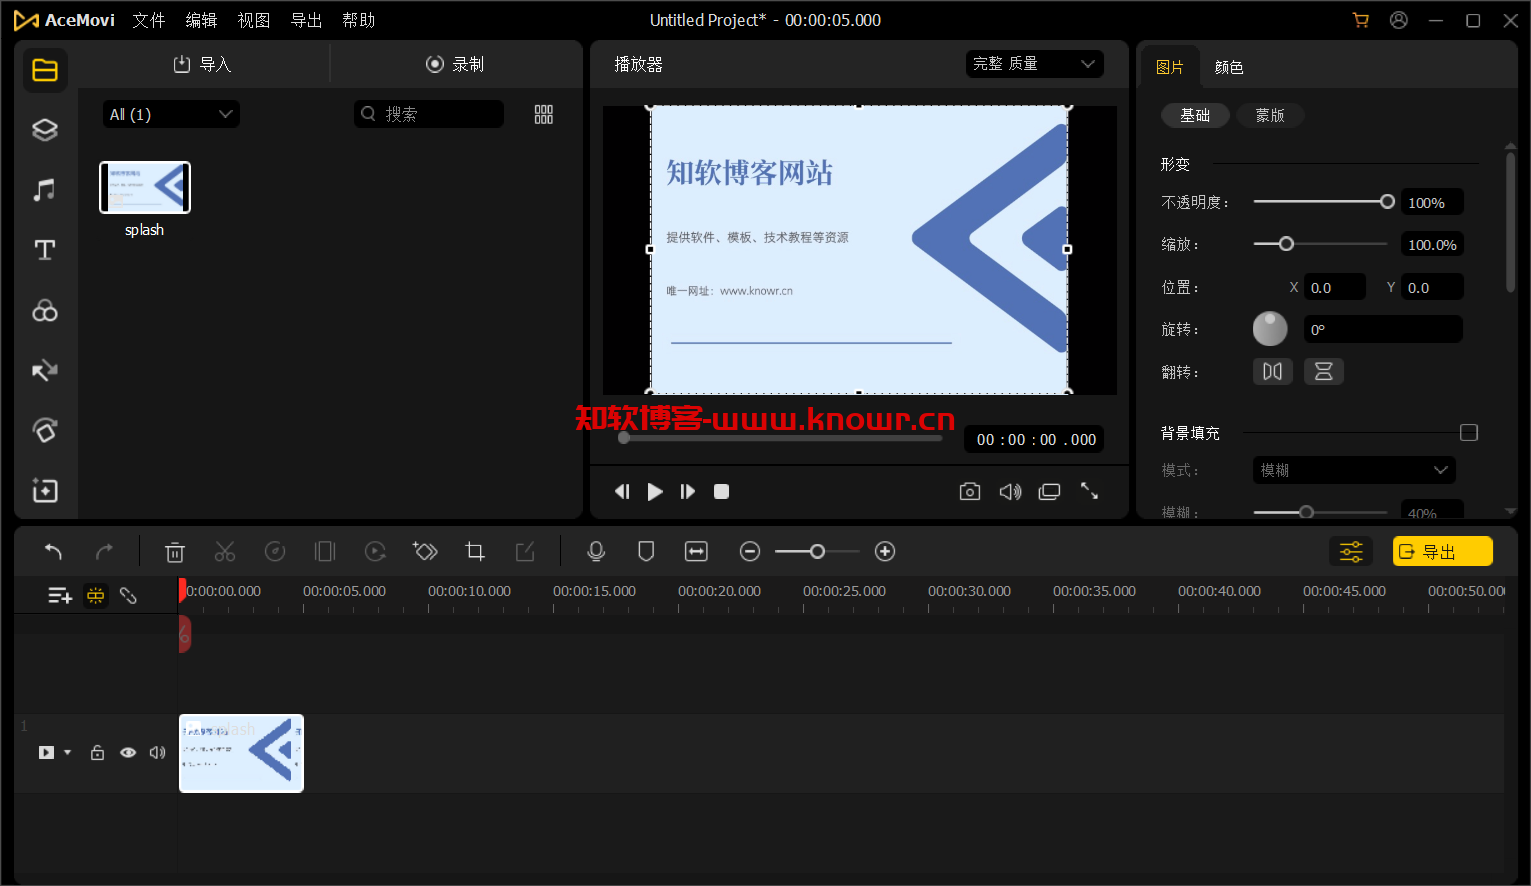Toggle track 1 lock icon
Viewport: 1531px width, 886px height.
97,753
